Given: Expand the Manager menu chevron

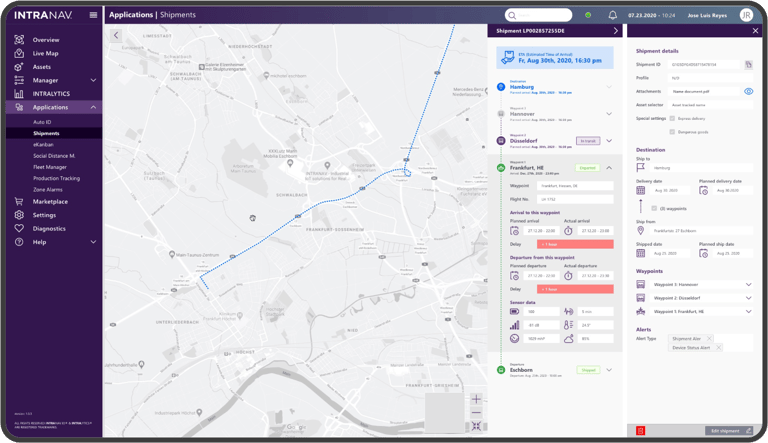Looking at the screenshot, I should pos(93,80).
